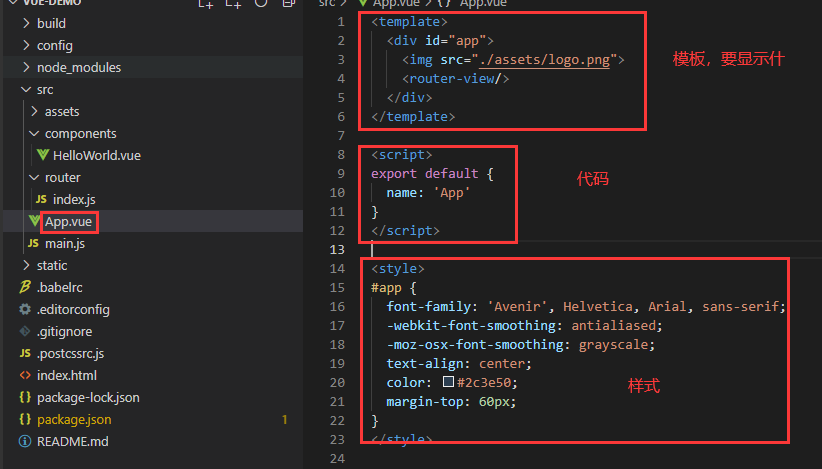Open the ./assets/logo.png path link
This screenshot has height=469, width=822.
pyautogui.click(x=544, y=60)
